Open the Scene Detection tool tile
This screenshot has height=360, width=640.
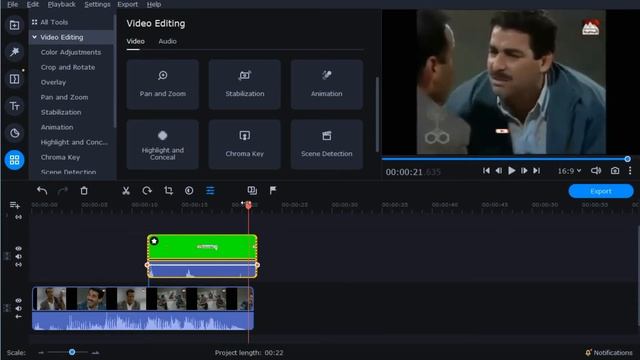point(327,144)
